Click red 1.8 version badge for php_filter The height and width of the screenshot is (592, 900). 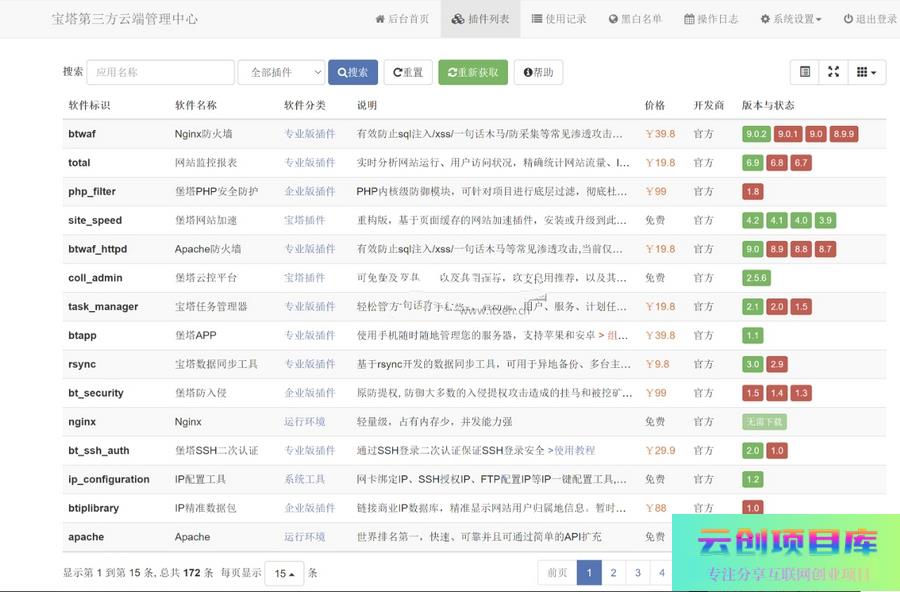click(753, 191)
